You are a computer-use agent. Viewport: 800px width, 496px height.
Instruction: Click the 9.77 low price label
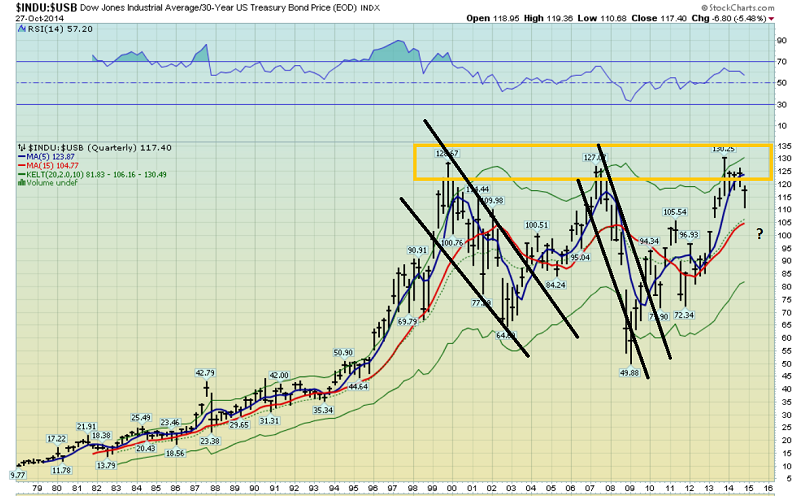(x=18, y=475)
